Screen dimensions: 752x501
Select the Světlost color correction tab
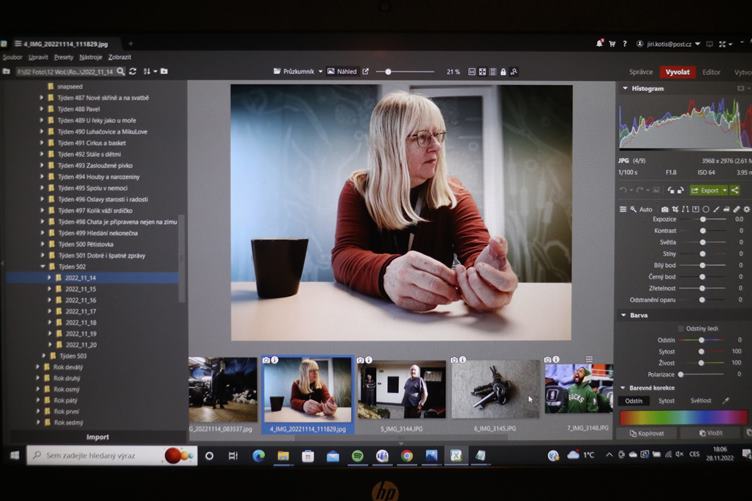click(701, 400)
